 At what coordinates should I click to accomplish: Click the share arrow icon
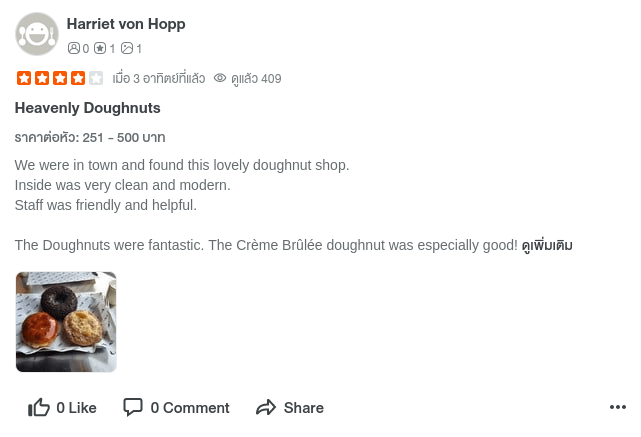pos(266,407)
